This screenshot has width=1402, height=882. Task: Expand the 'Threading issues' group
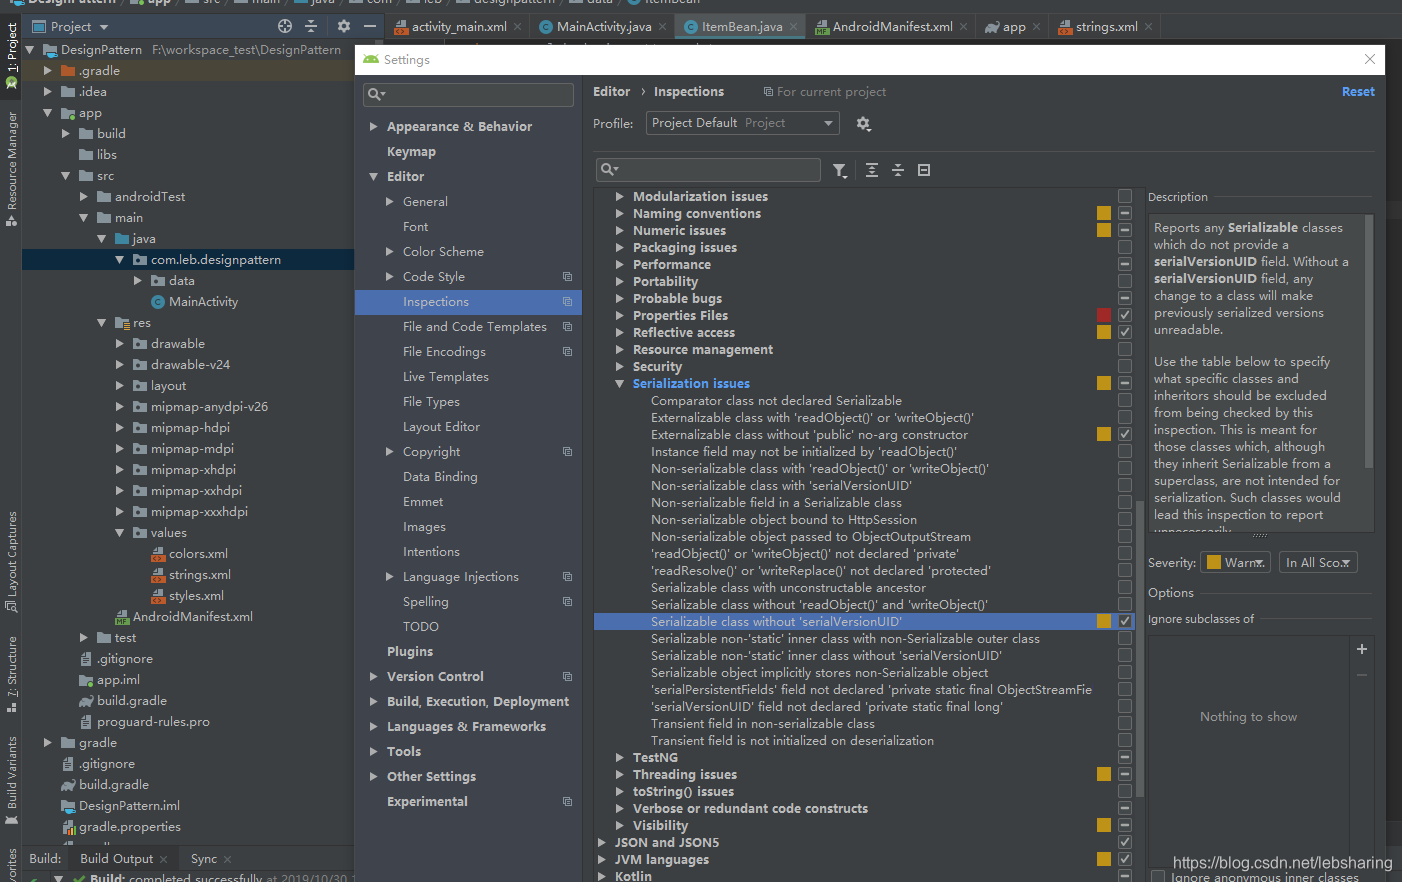[619, 774]
